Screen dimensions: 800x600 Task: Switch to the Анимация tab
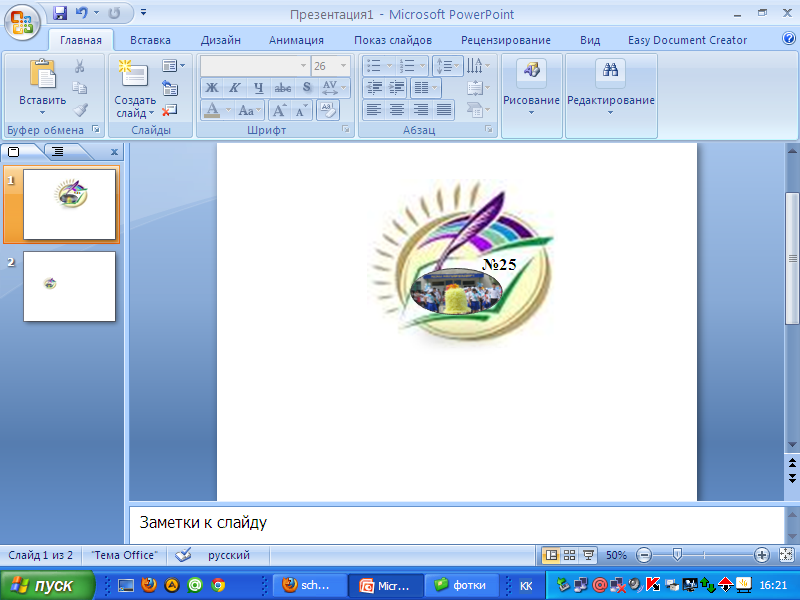(296, 40)
